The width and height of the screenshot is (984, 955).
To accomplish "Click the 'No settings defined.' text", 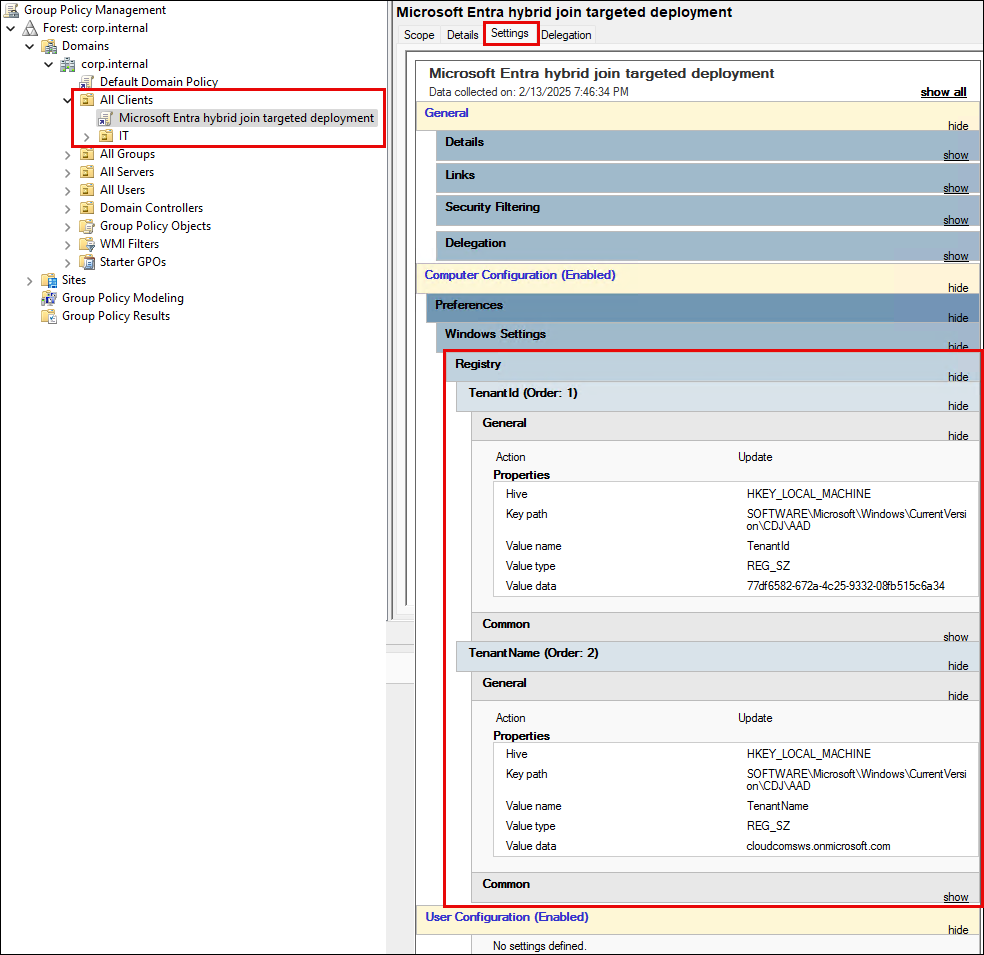I will pos(539,946).
